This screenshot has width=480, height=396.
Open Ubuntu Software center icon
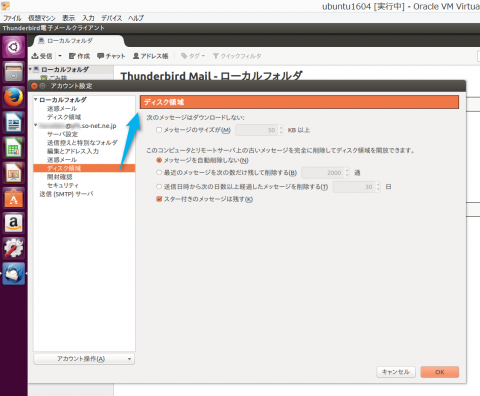(13, 198)
